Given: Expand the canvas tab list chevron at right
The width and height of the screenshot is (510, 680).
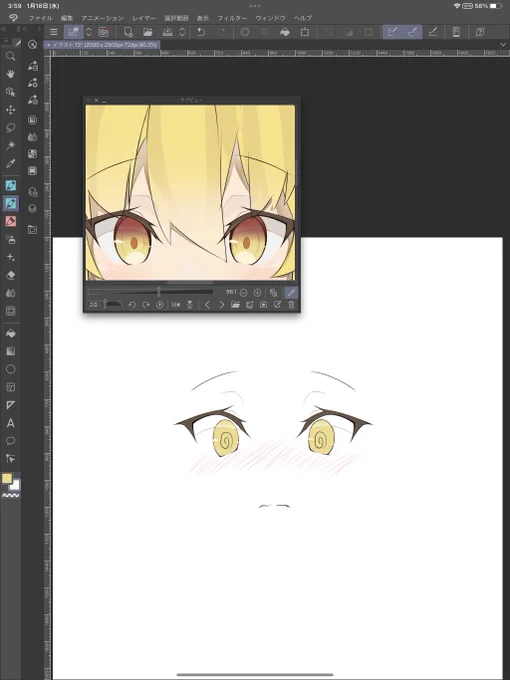Looking at the screenshot, I should [503, 45].
